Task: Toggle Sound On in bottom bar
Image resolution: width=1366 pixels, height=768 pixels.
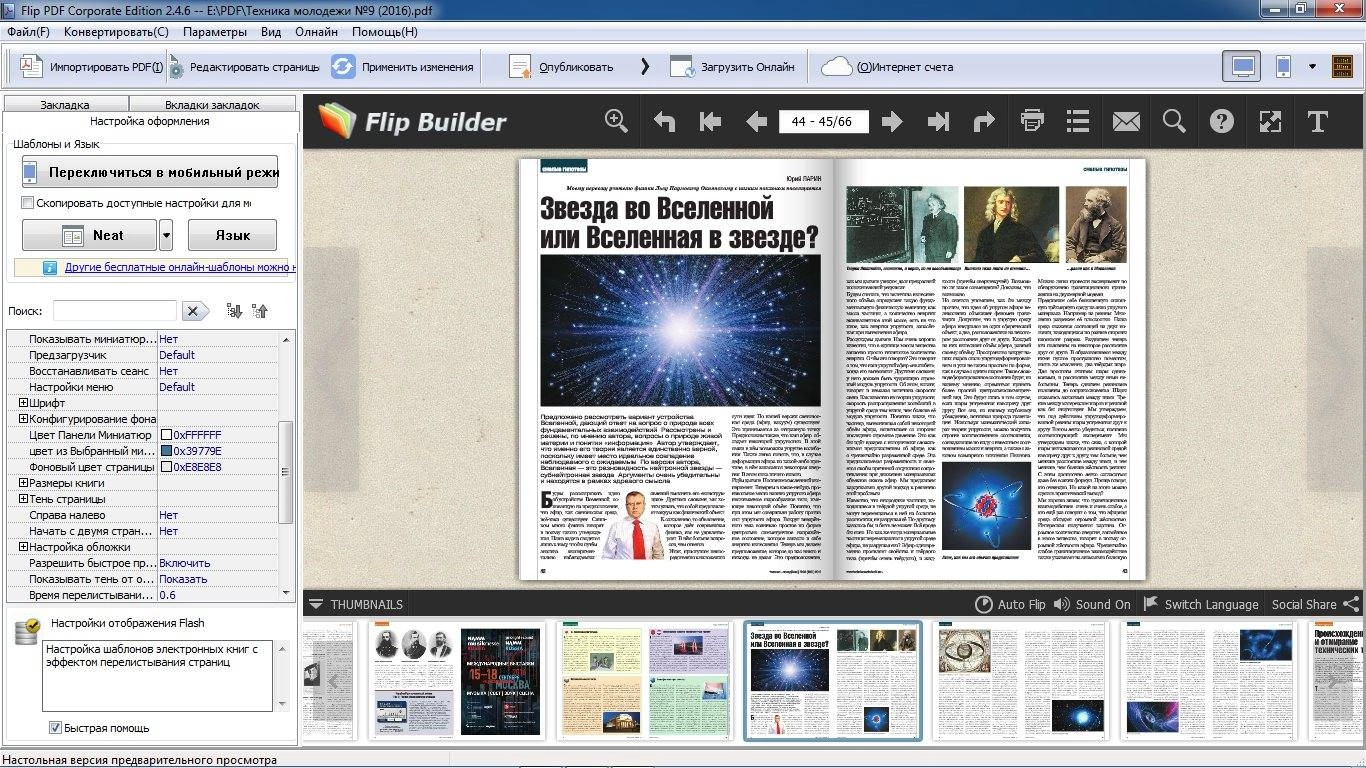Action: point(1091,604)
